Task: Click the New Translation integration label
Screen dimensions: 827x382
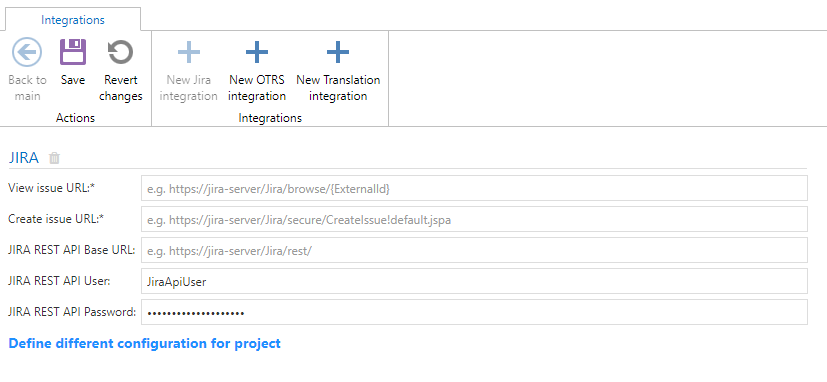Action: tap(338, 88)
